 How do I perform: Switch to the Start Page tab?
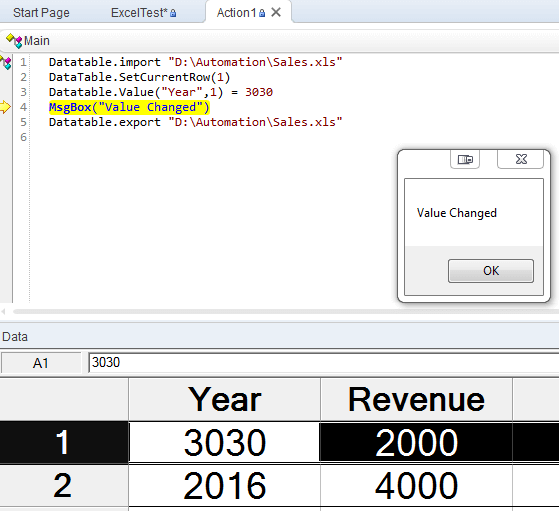(x=41, y=13)
